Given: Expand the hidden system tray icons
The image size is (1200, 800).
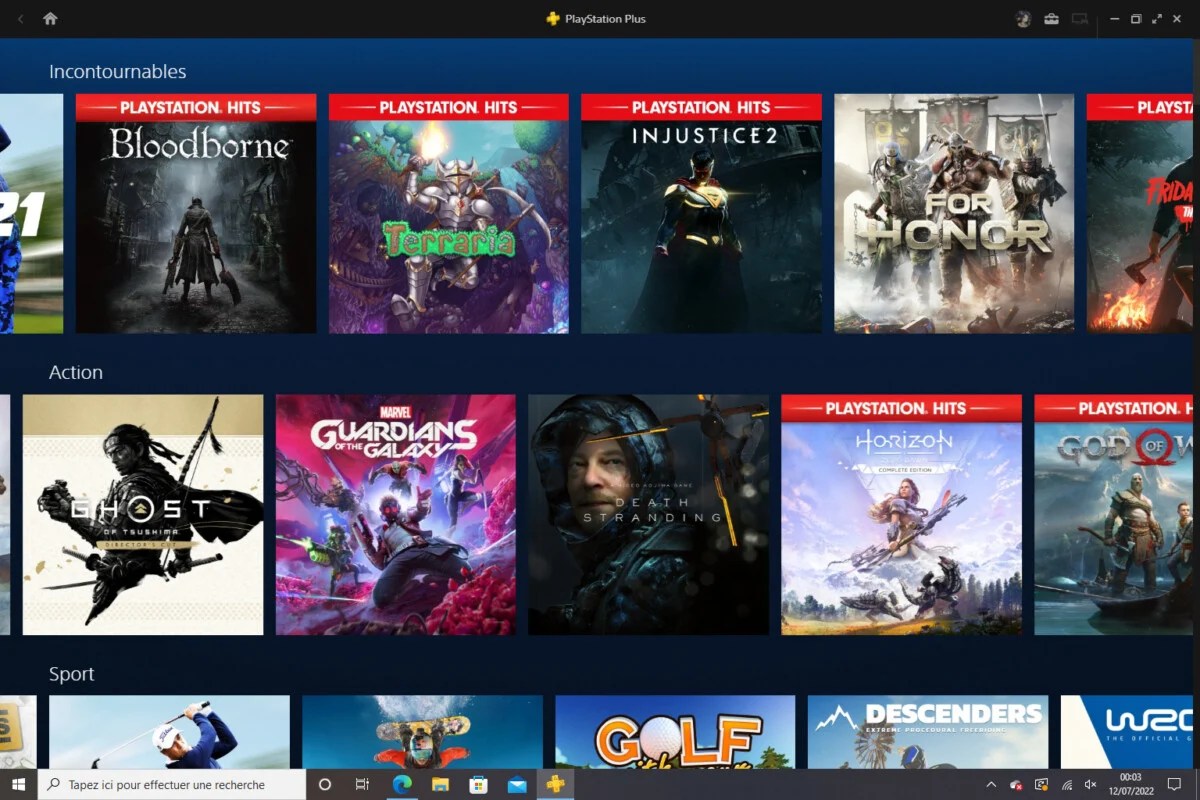Looking at the screenshot, I should tap(991, 785).
